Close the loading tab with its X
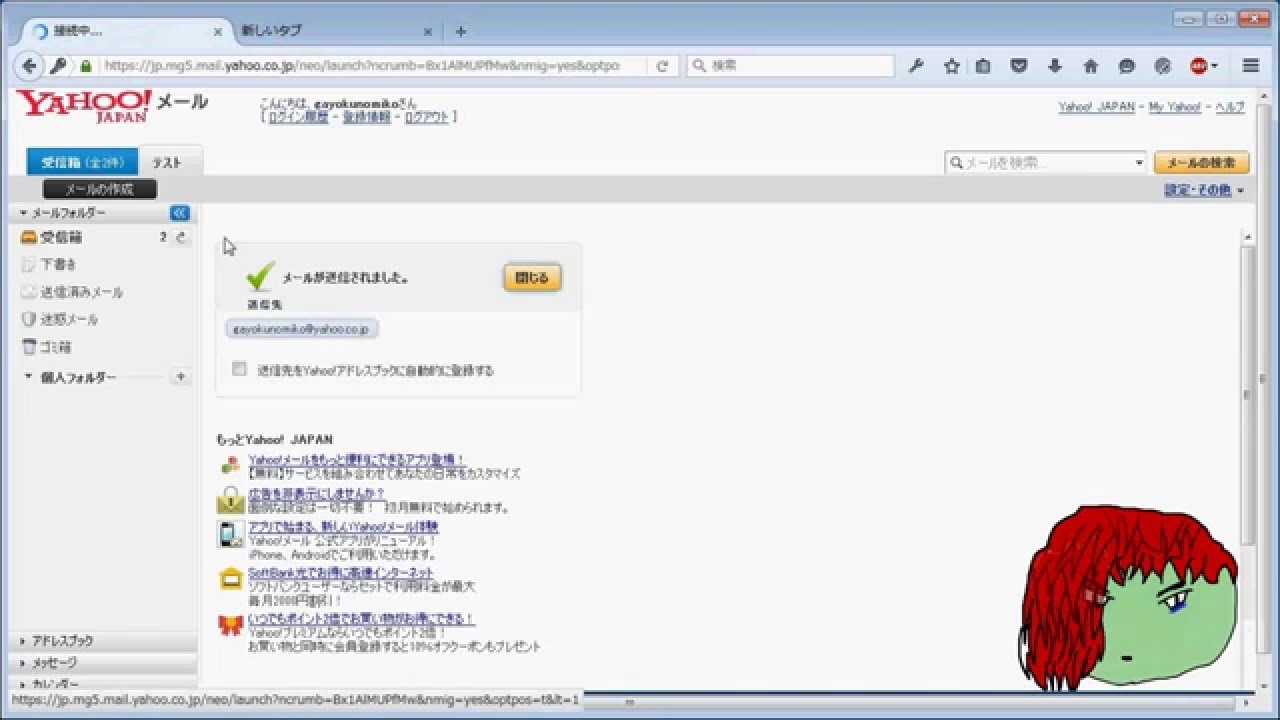This screenshot has width=1280, height=720. (x=218, y=31)
